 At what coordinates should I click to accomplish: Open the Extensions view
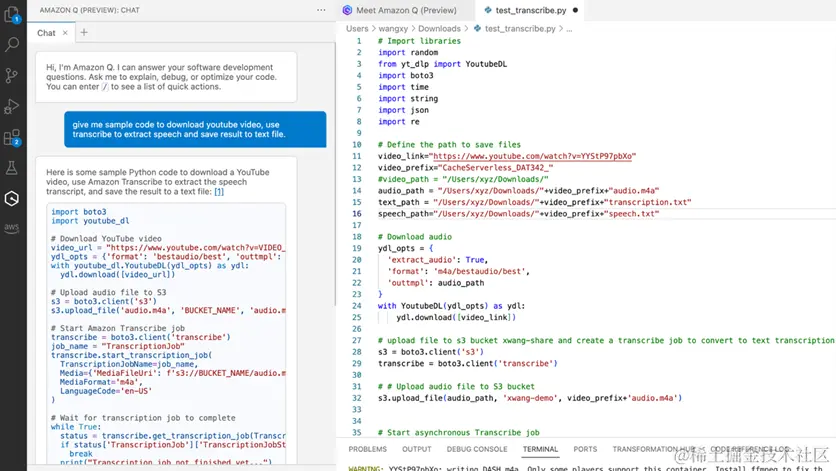coord(12,138)
